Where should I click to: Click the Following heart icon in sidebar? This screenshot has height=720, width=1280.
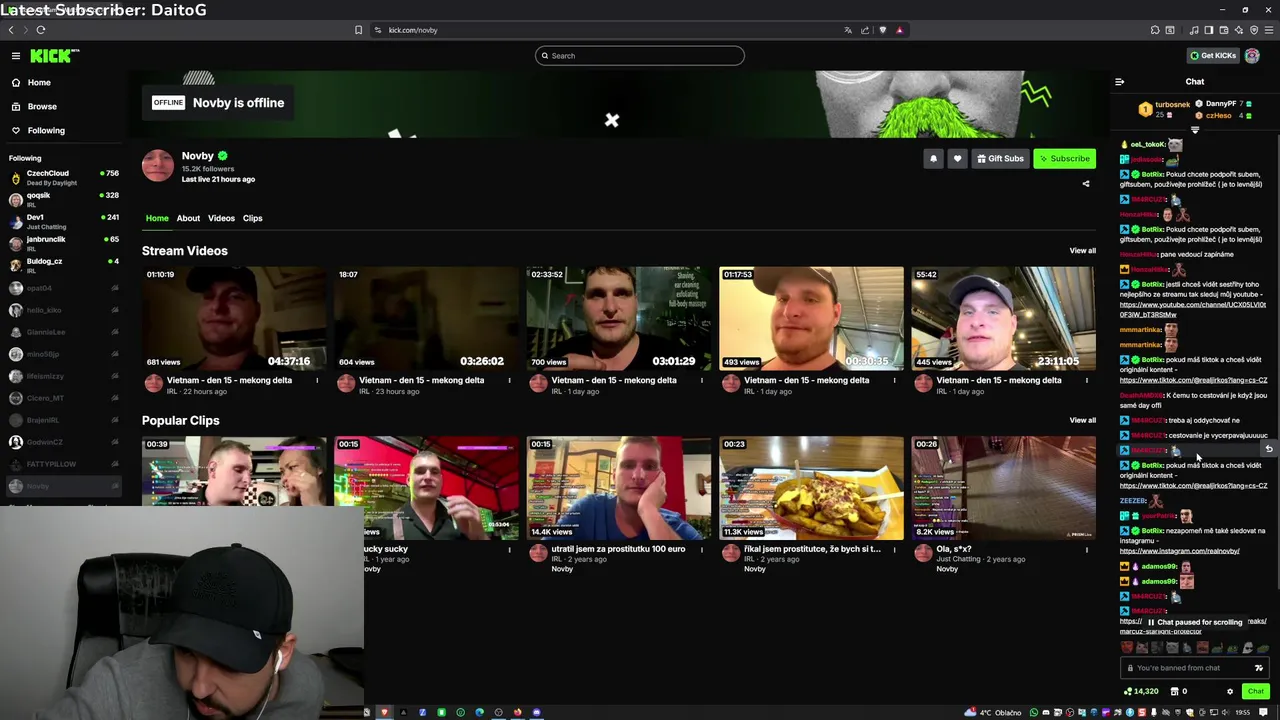[16, 130]
